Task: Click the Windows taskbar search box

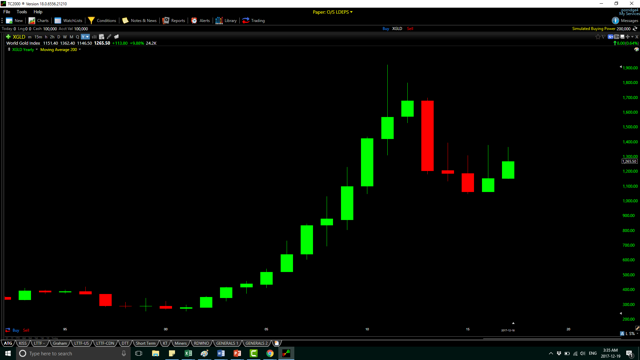Action: point(73,353)
